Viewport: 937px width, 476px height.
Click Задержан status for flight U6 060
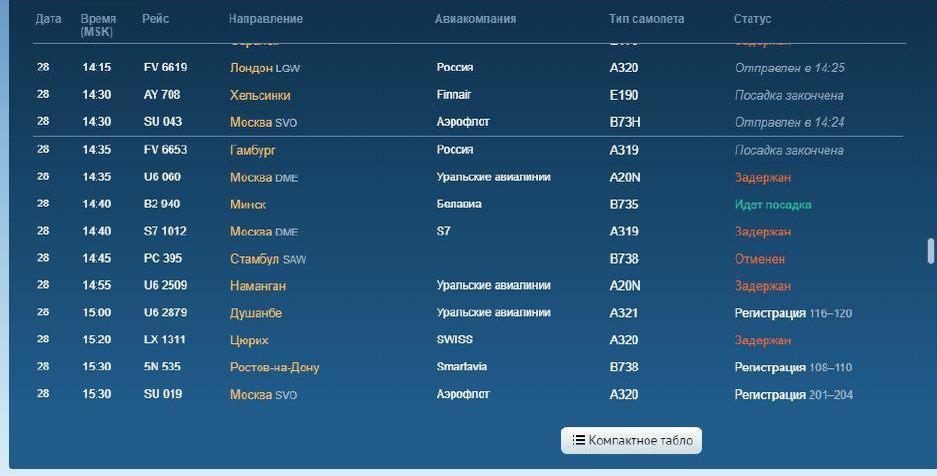[x=763, y=177]
